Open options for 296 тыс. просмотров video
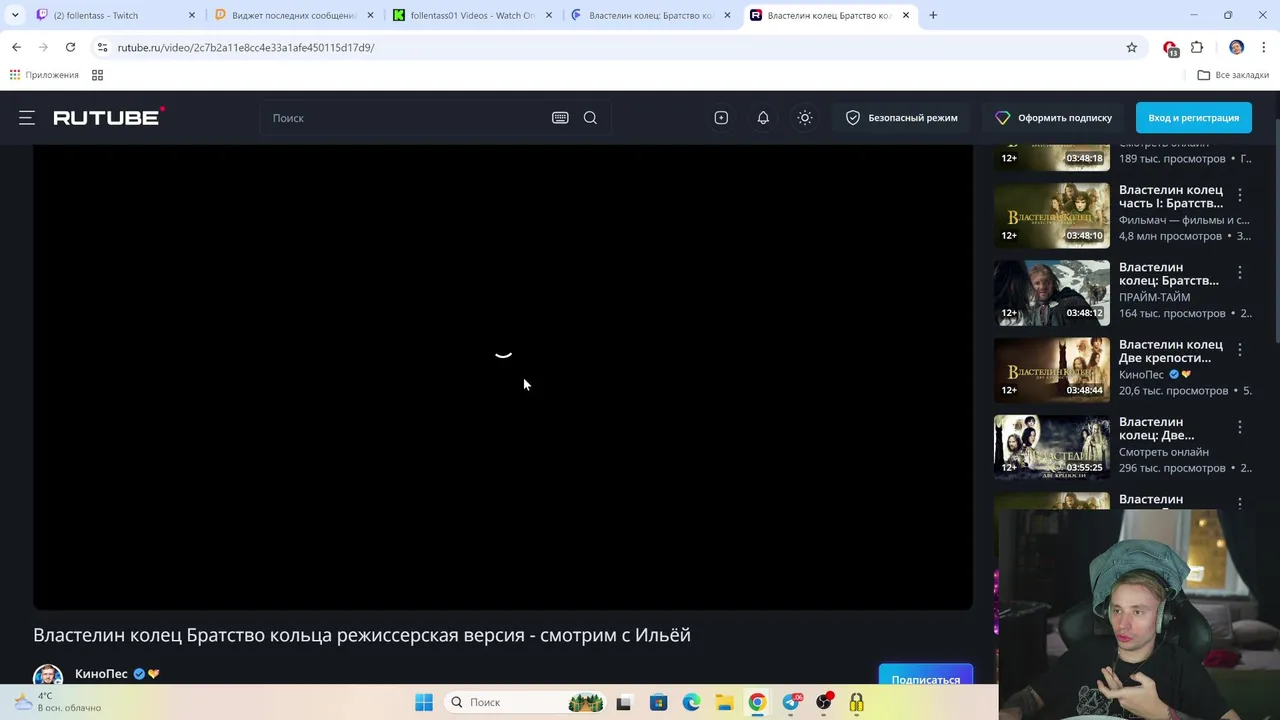 pyautogui.click(x=1240, y=427)
